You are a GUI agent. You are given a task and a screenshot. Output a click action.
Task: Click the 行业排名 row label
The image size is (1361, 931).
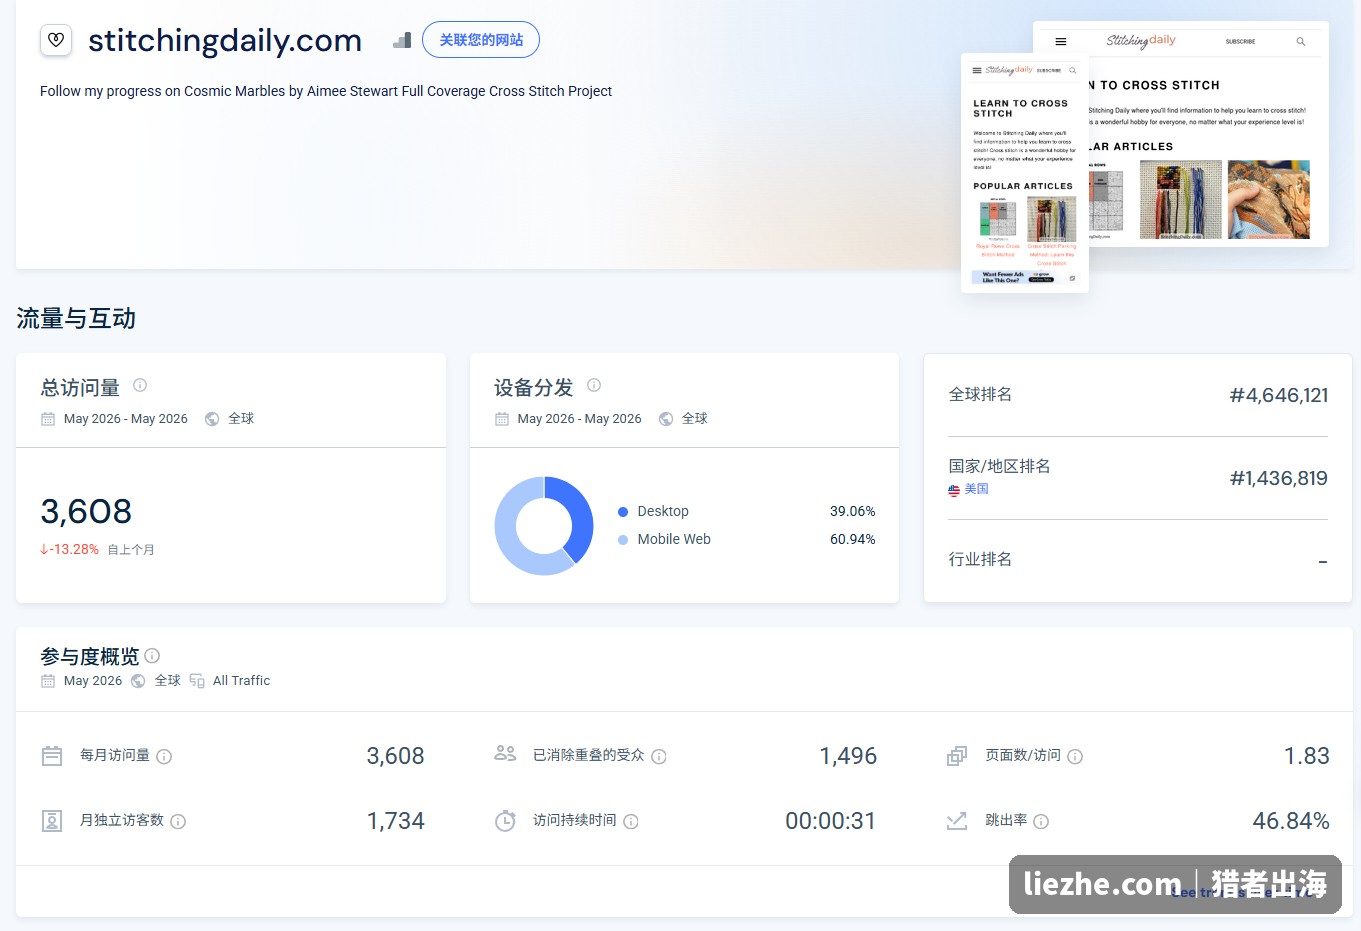pos(980,559)
